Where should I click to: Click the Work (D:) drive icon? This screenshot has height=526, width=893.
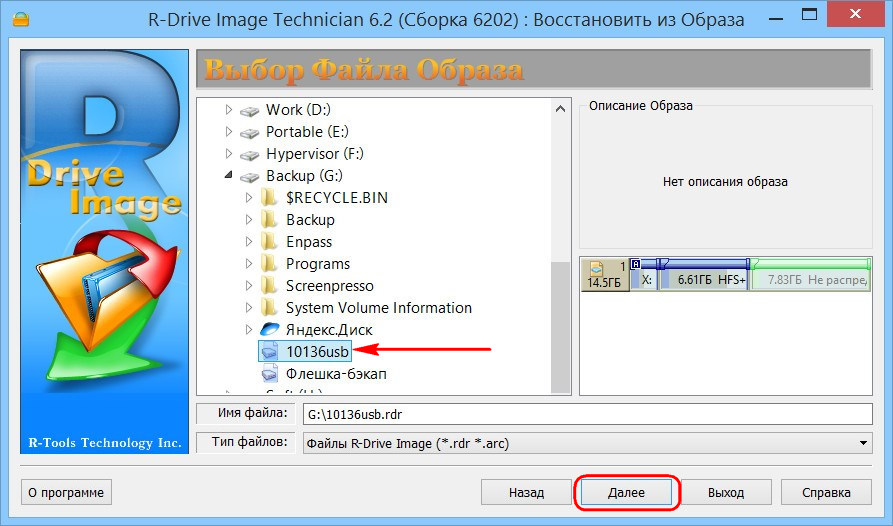click(249, 110)
